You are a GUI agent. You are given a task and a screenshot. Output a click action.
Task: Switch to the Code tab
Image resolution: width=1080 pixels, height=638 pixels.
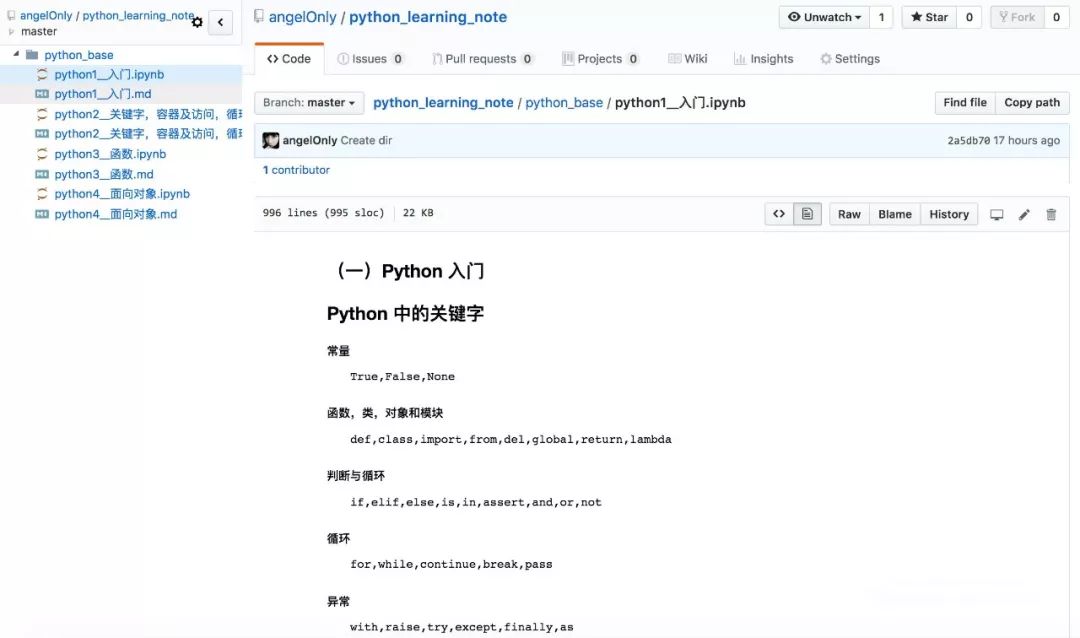pyautogui.click(x=289, y=59)
